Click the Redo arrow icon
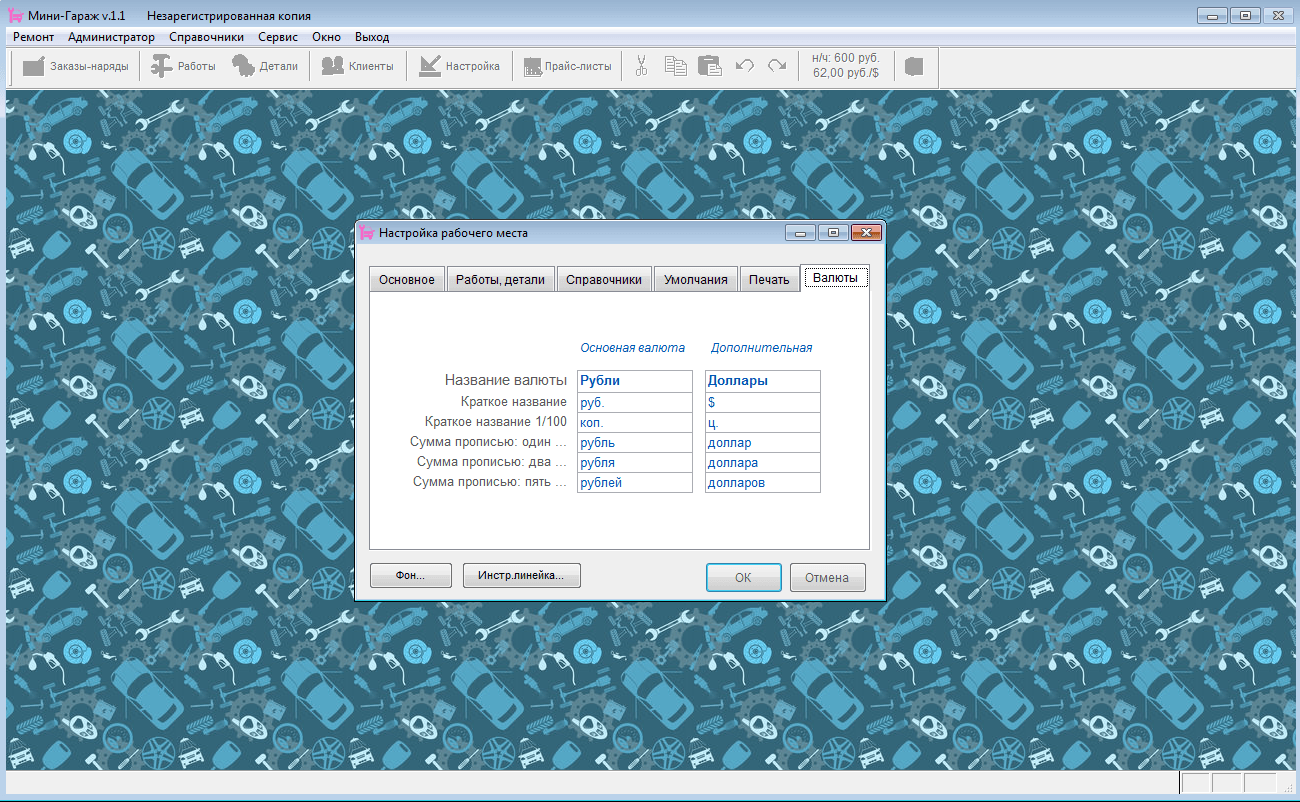The height and width of the screenshot is (802, 1300). coord(777,67)
